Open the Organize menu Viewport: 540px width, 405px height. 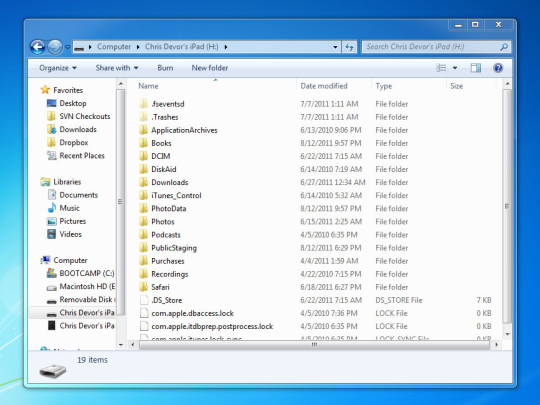[x=58, y=68]
